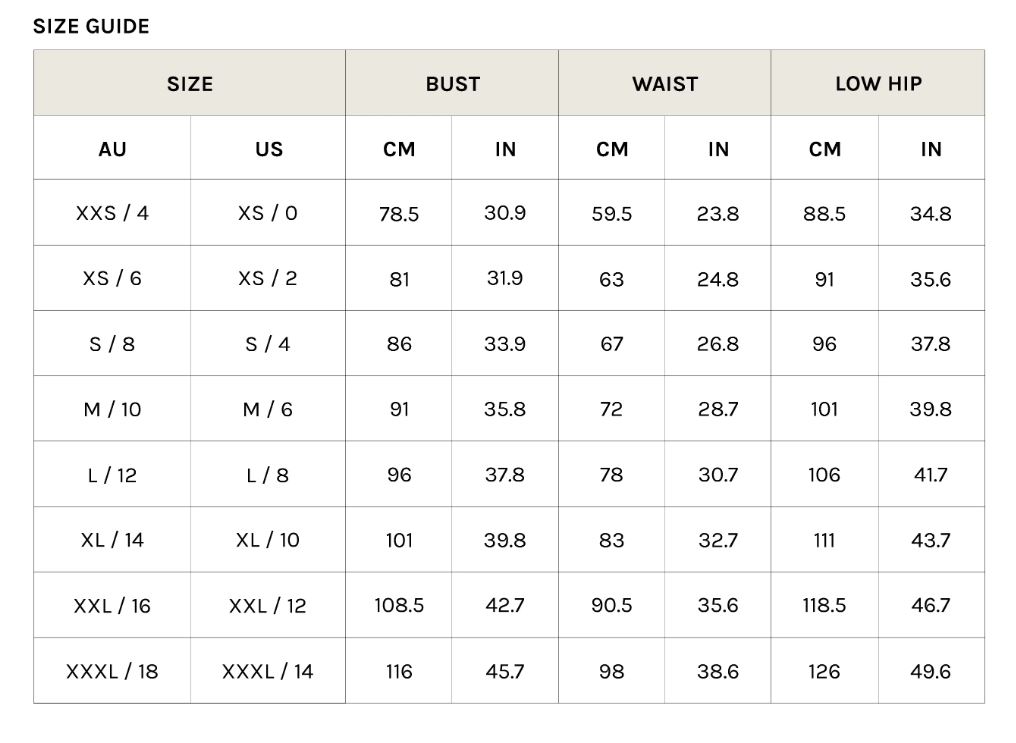Click the AU subheader cell

tap(112, 149)
